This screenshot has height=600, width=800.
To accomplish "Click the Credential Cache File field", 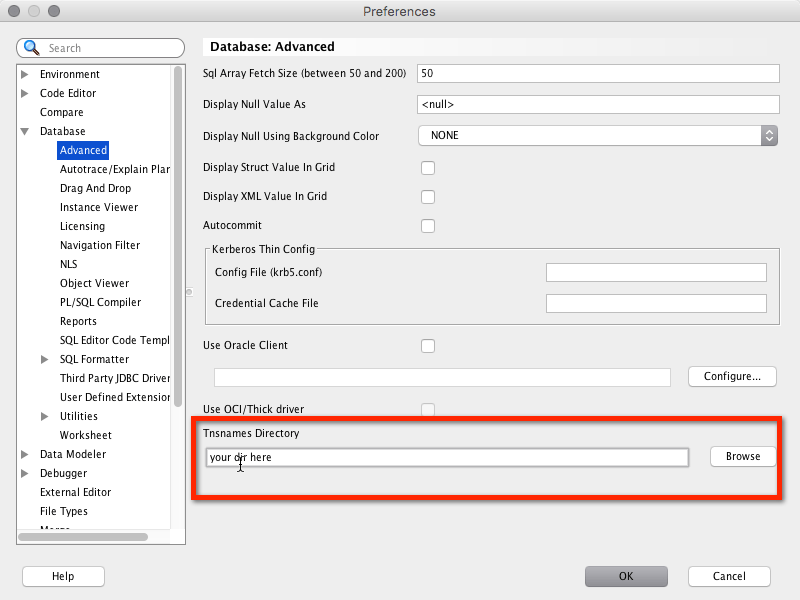I will [x=656, y=304].
